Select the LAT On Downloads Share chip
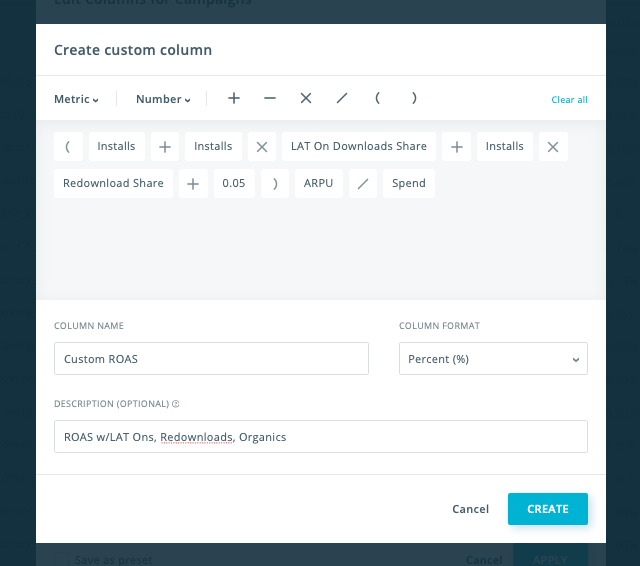 [x=359, y=146]
